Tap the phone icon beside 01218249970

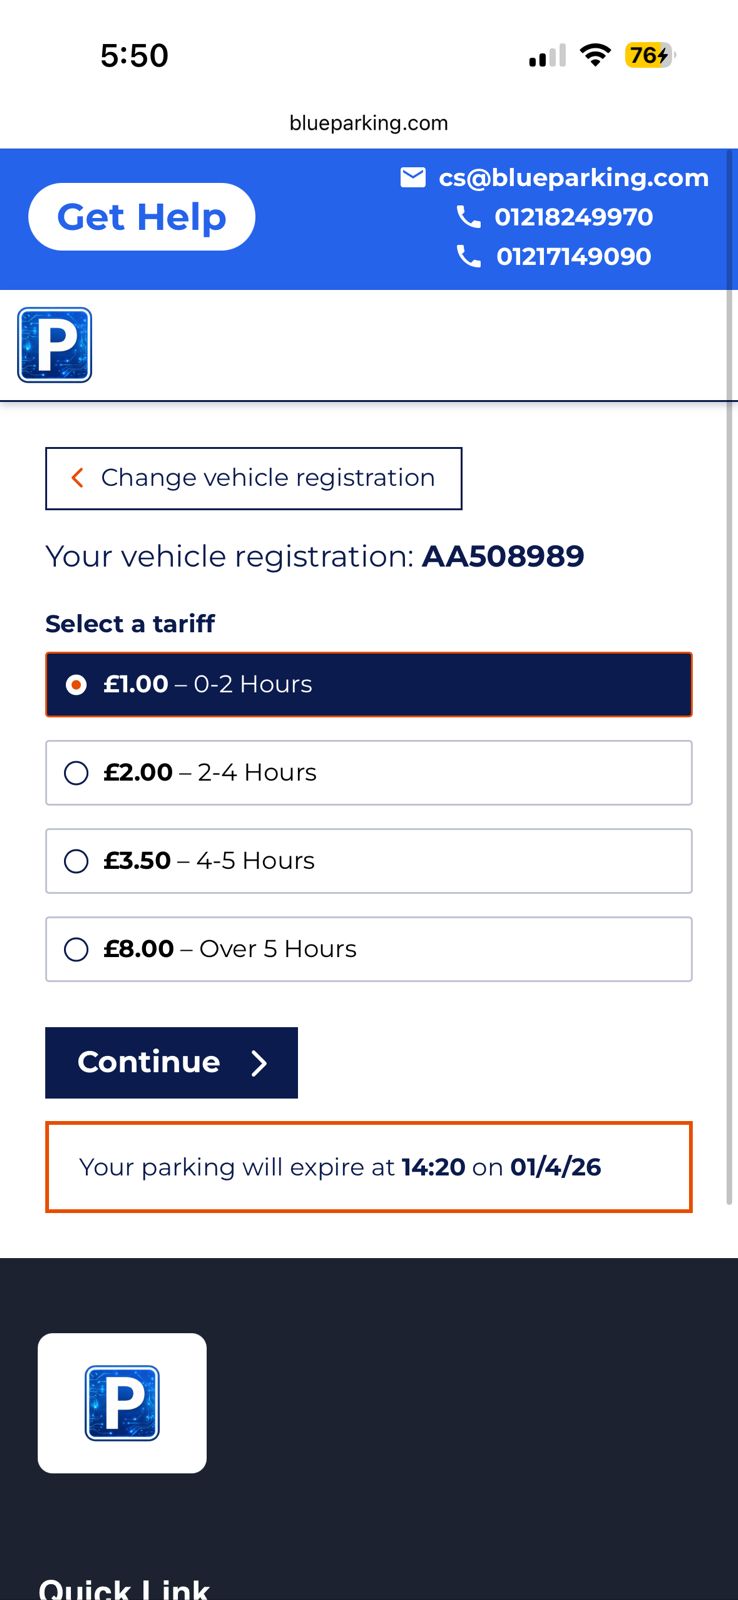[x=468, y=216]
